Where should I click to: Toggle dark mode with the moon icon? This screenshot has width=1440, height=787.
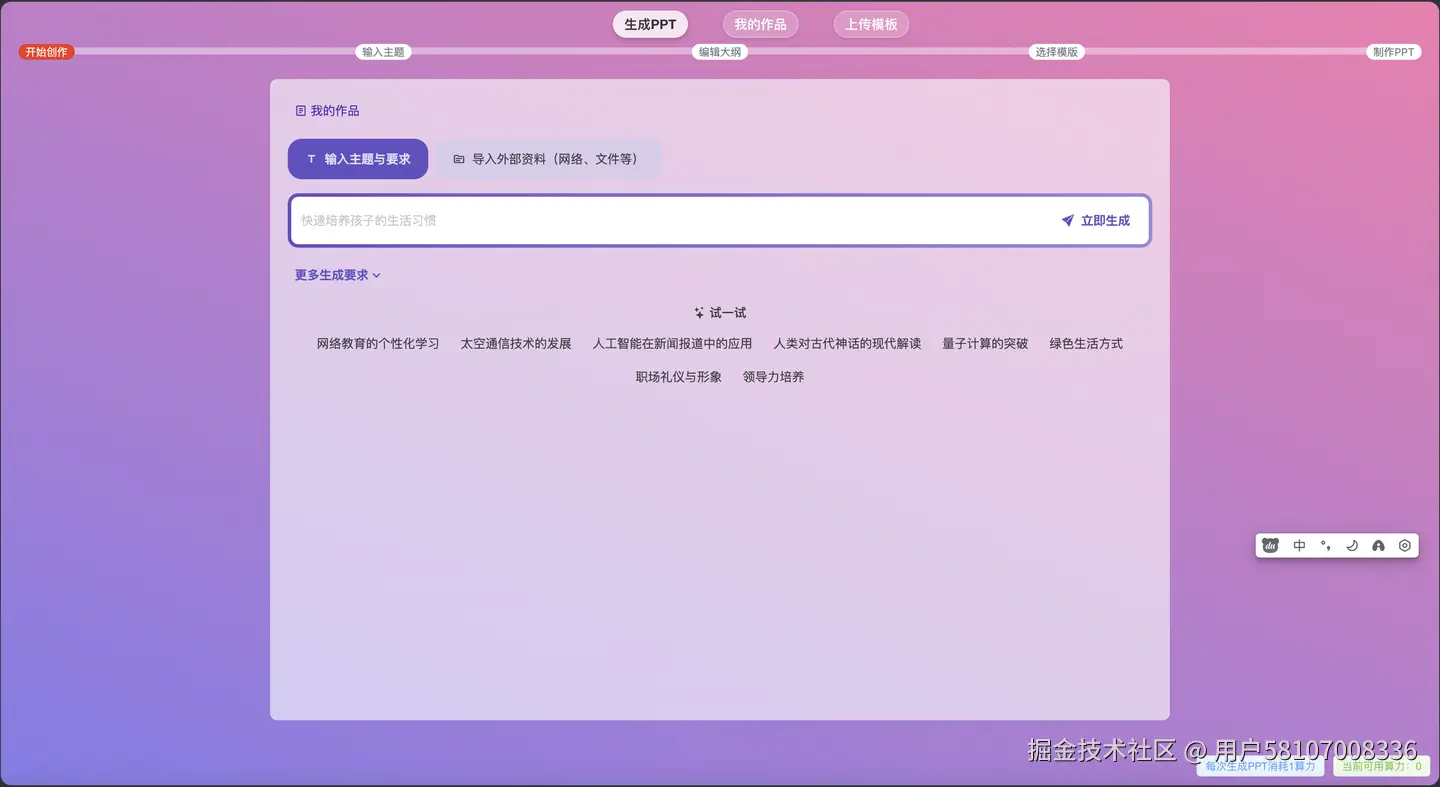pyautogui.click(x=1352, y=545)
